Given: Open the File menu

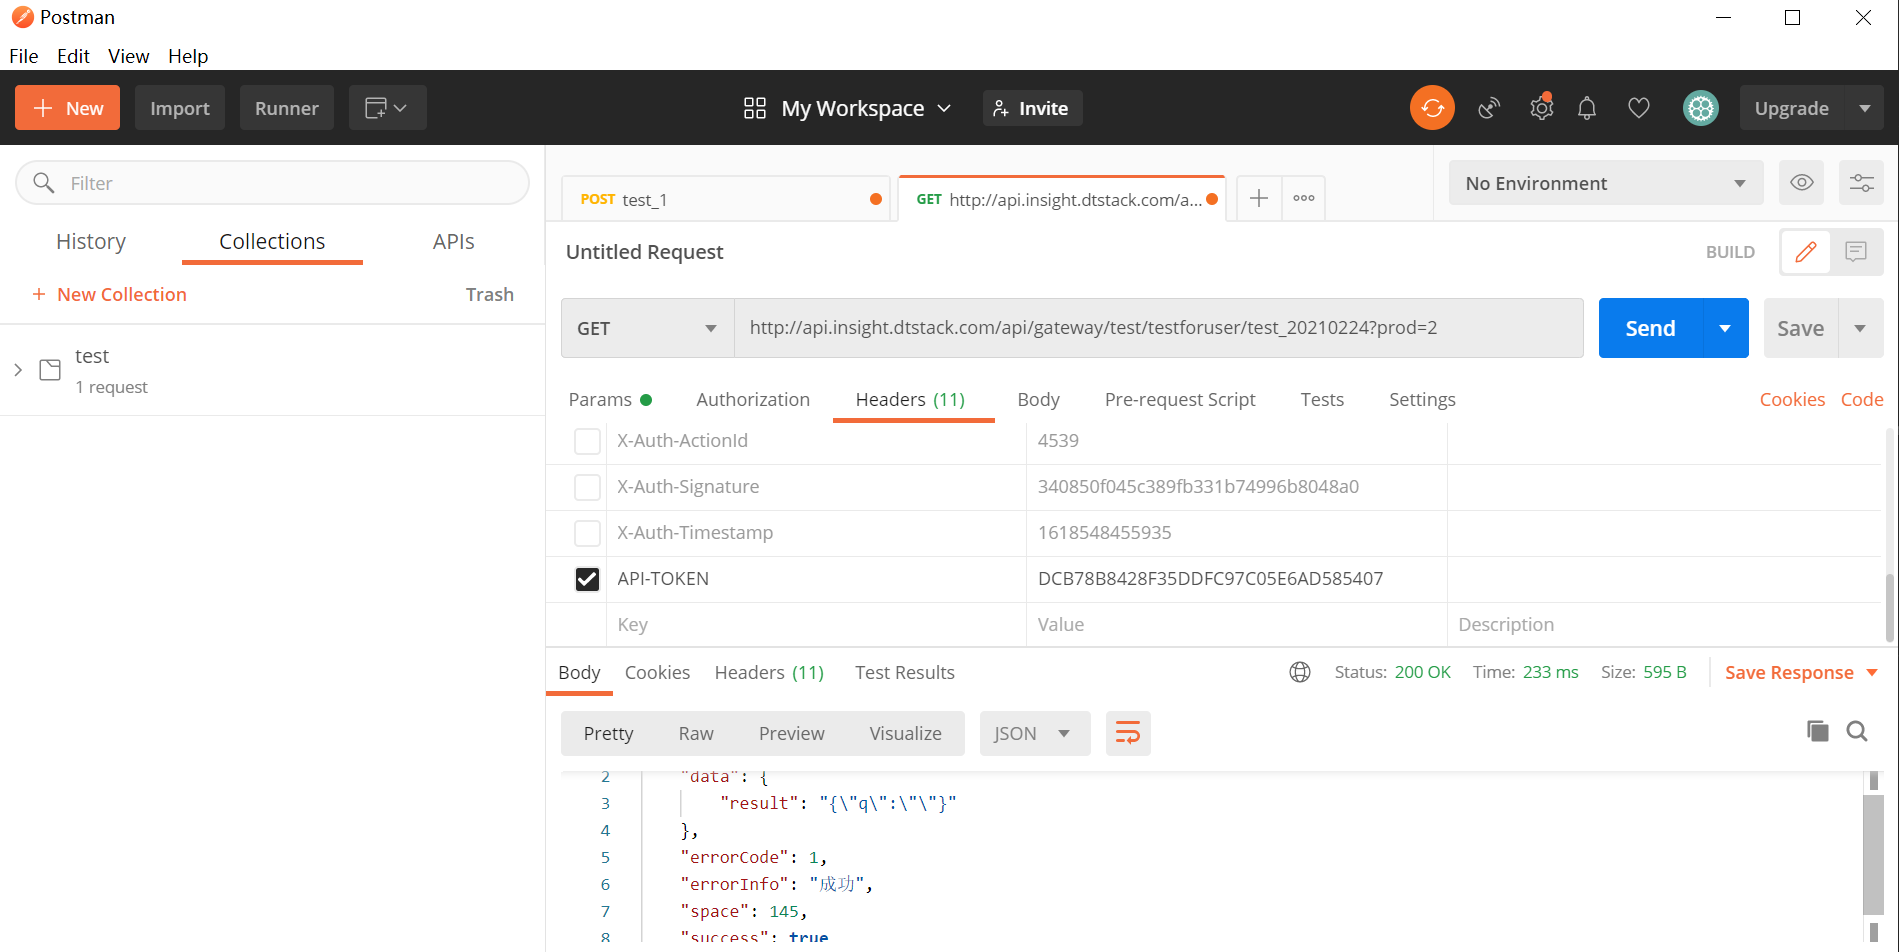Looking at the screenshot, I should pyautogui.click(x=24, y=56).
